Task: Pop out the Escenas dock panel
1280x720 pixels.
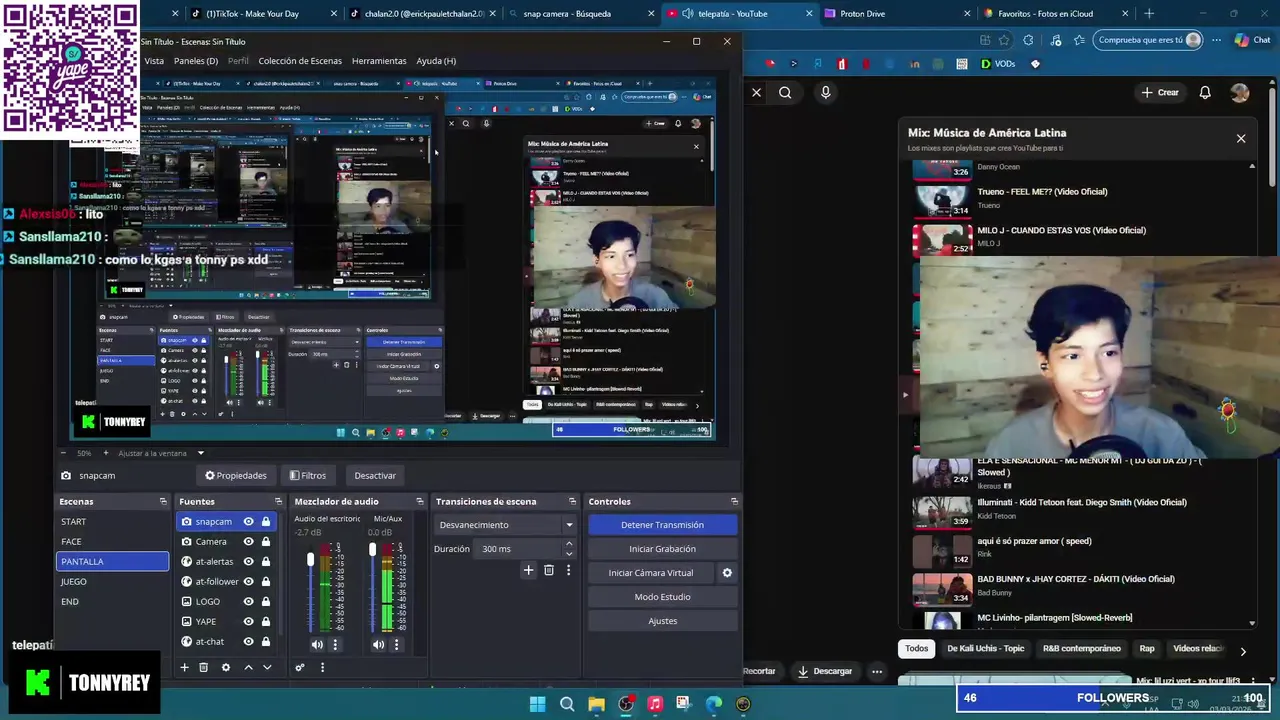Action: (x=163, y=501)
